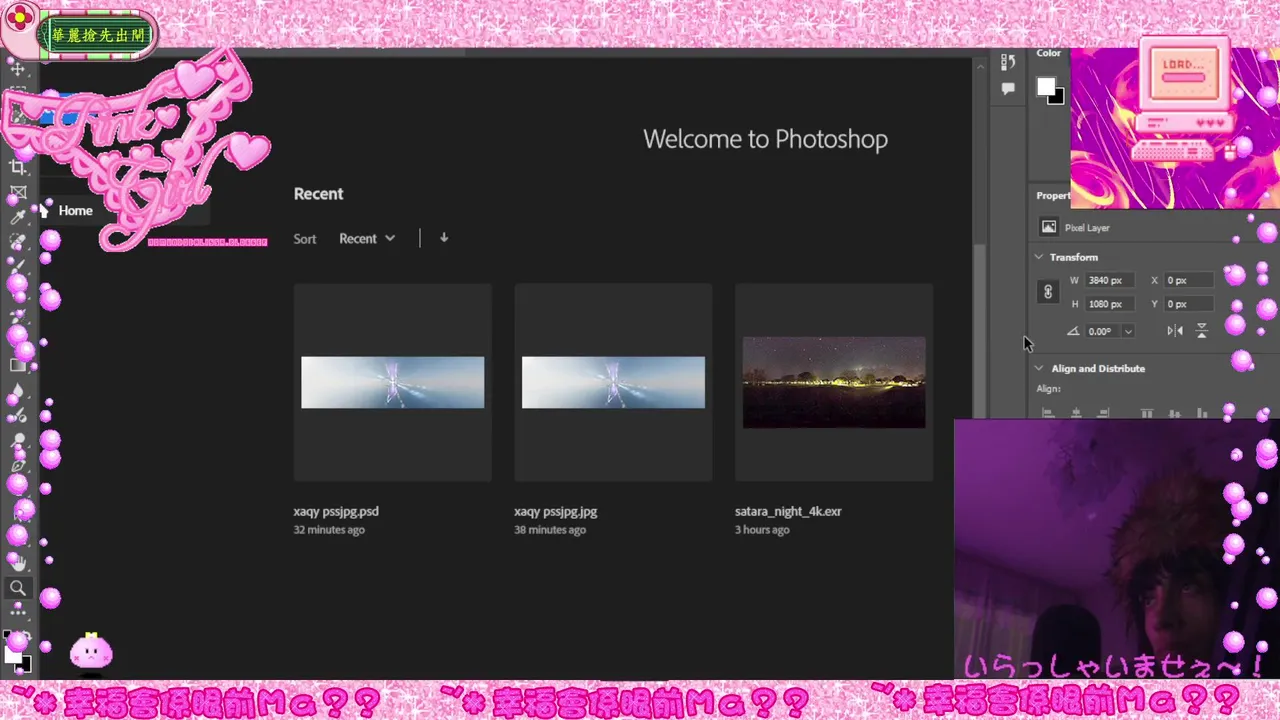Viewport: 1280px width, 720px height.
Task: Toggle the width-height link constraint
Action: pos(1048,292)
